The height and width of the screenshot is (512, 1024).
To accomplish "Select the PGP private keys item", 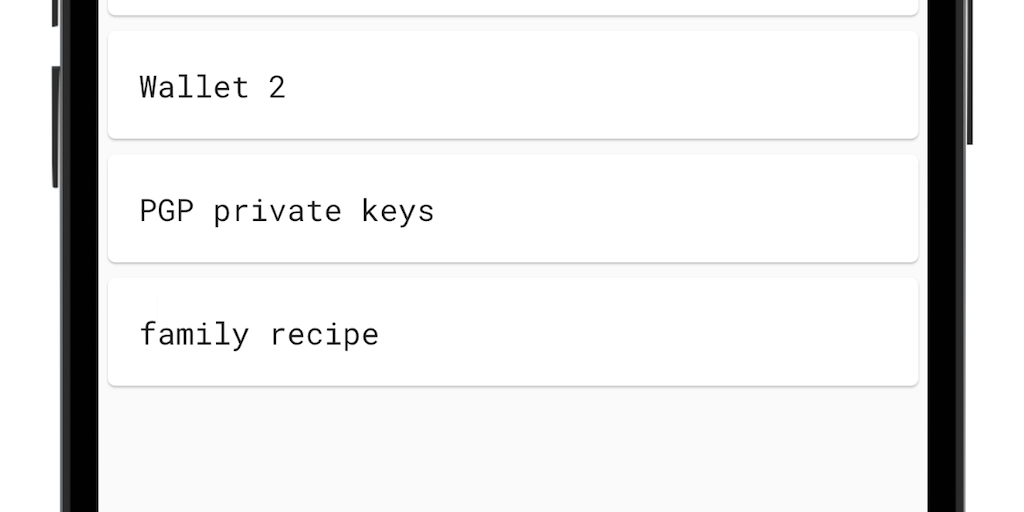I will click(512, 209).
